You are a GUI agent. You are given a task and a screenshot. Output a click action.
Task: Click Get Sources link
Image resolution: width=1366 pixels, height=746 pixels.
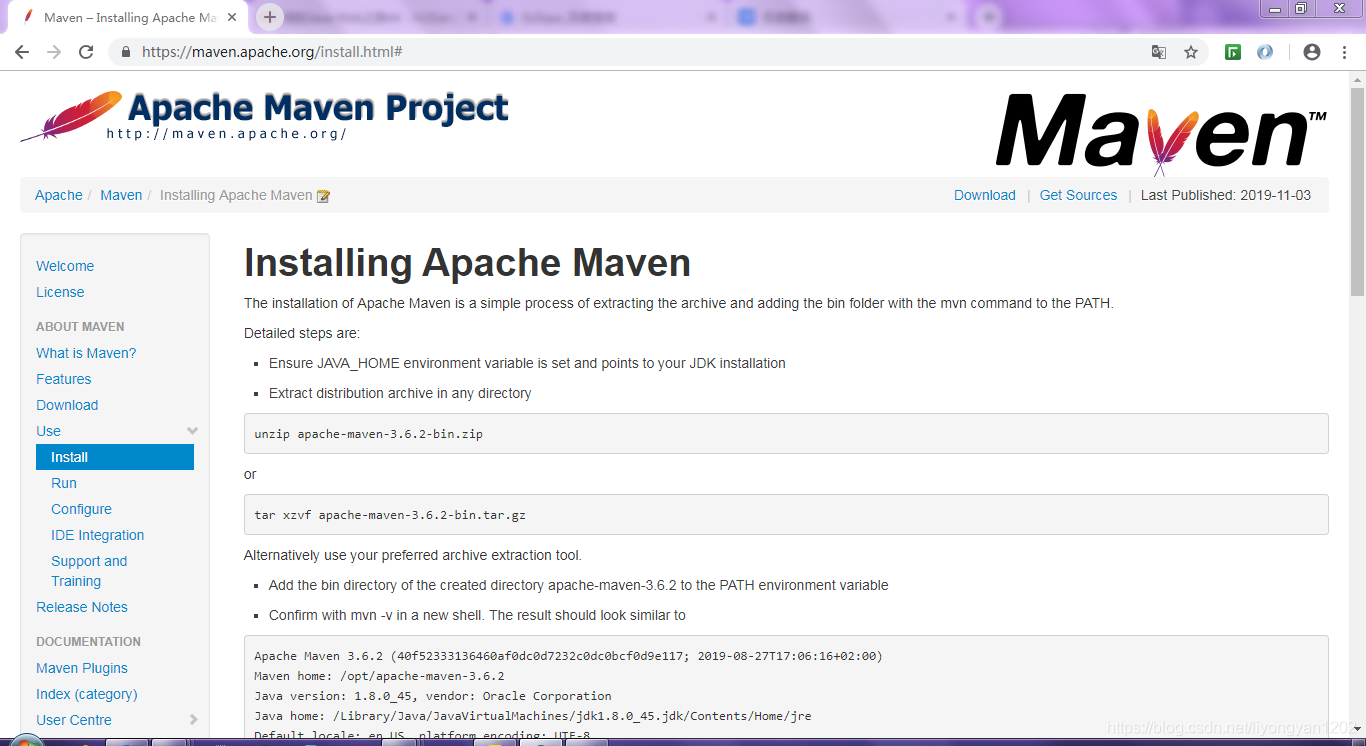(x=1078, y=195)
